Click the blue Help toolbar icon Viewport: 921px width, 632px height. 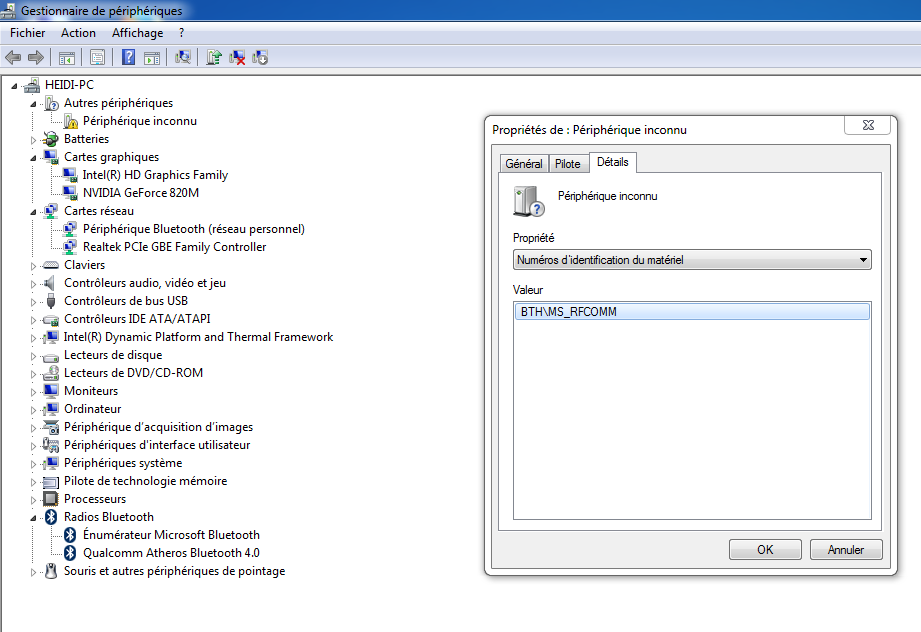(x=128, y=58)
